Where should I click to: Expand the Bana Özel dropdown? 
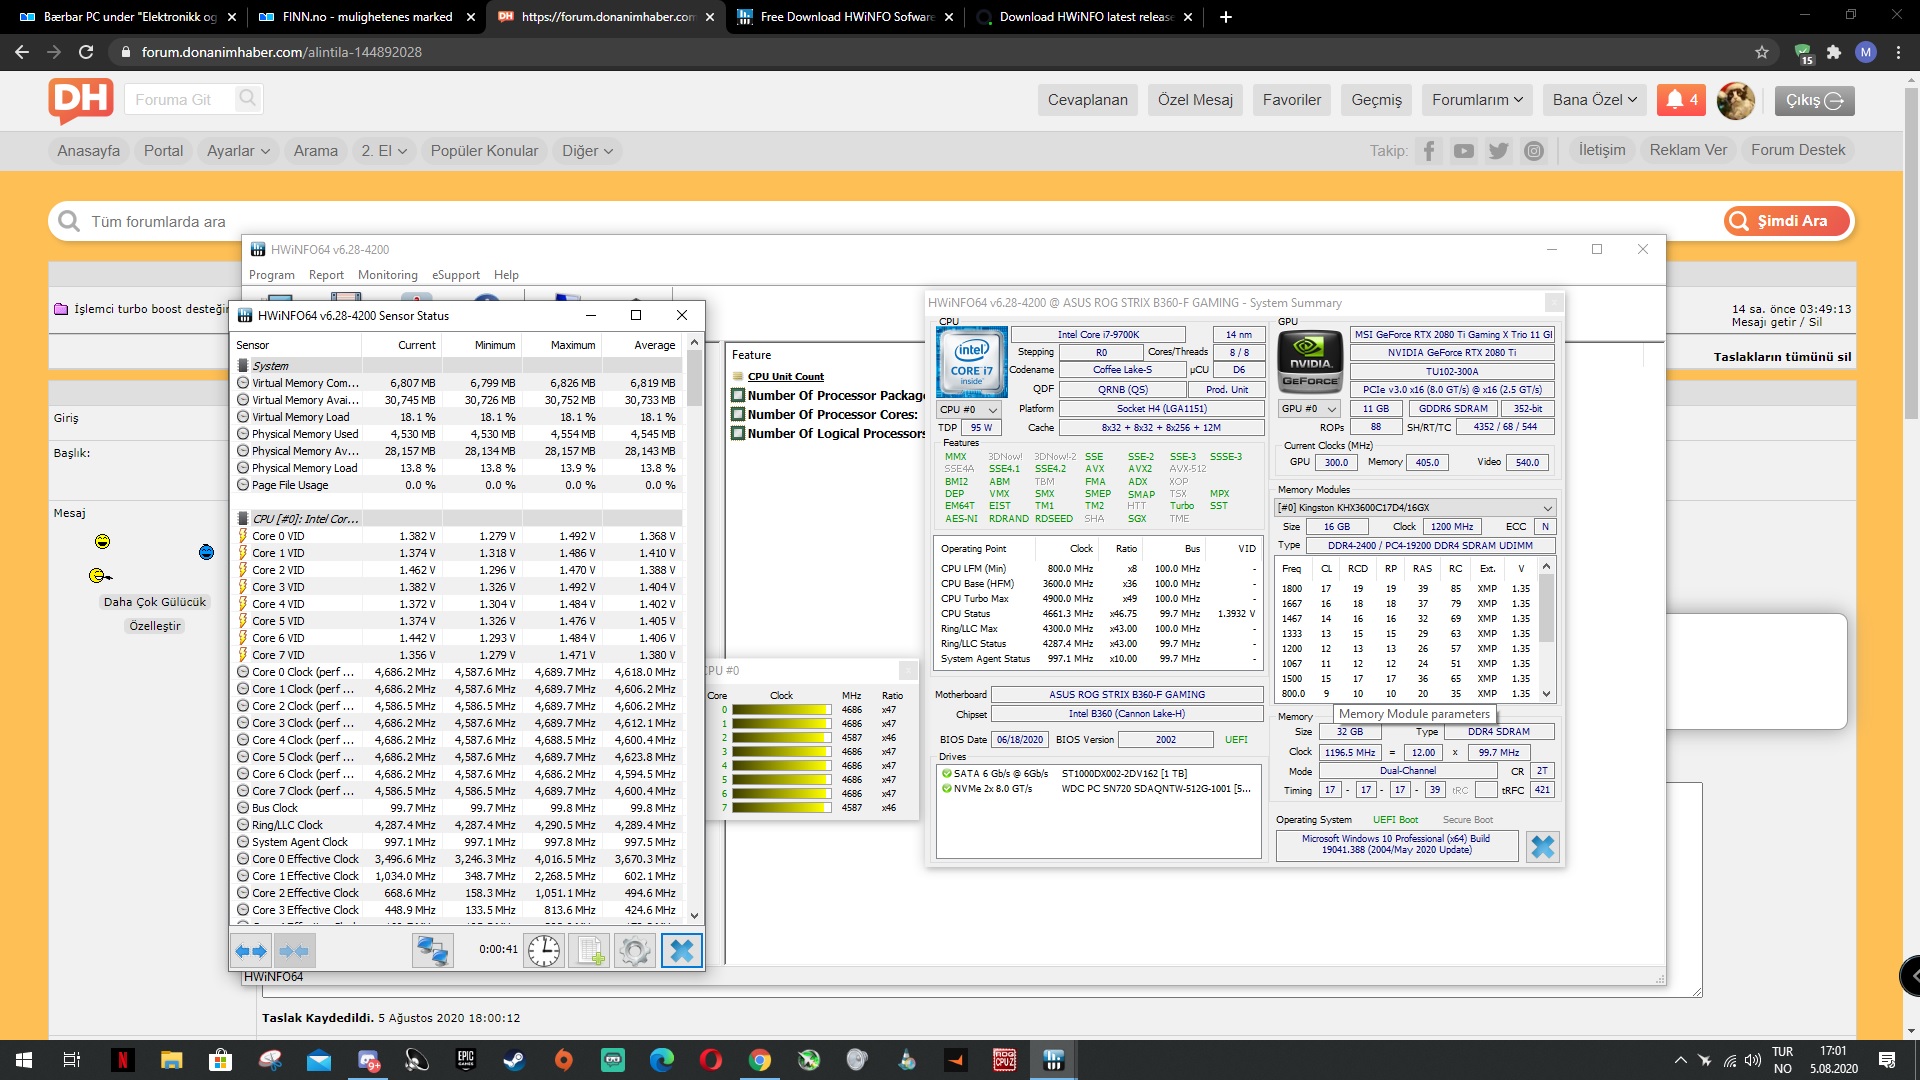coord(1594,100)
